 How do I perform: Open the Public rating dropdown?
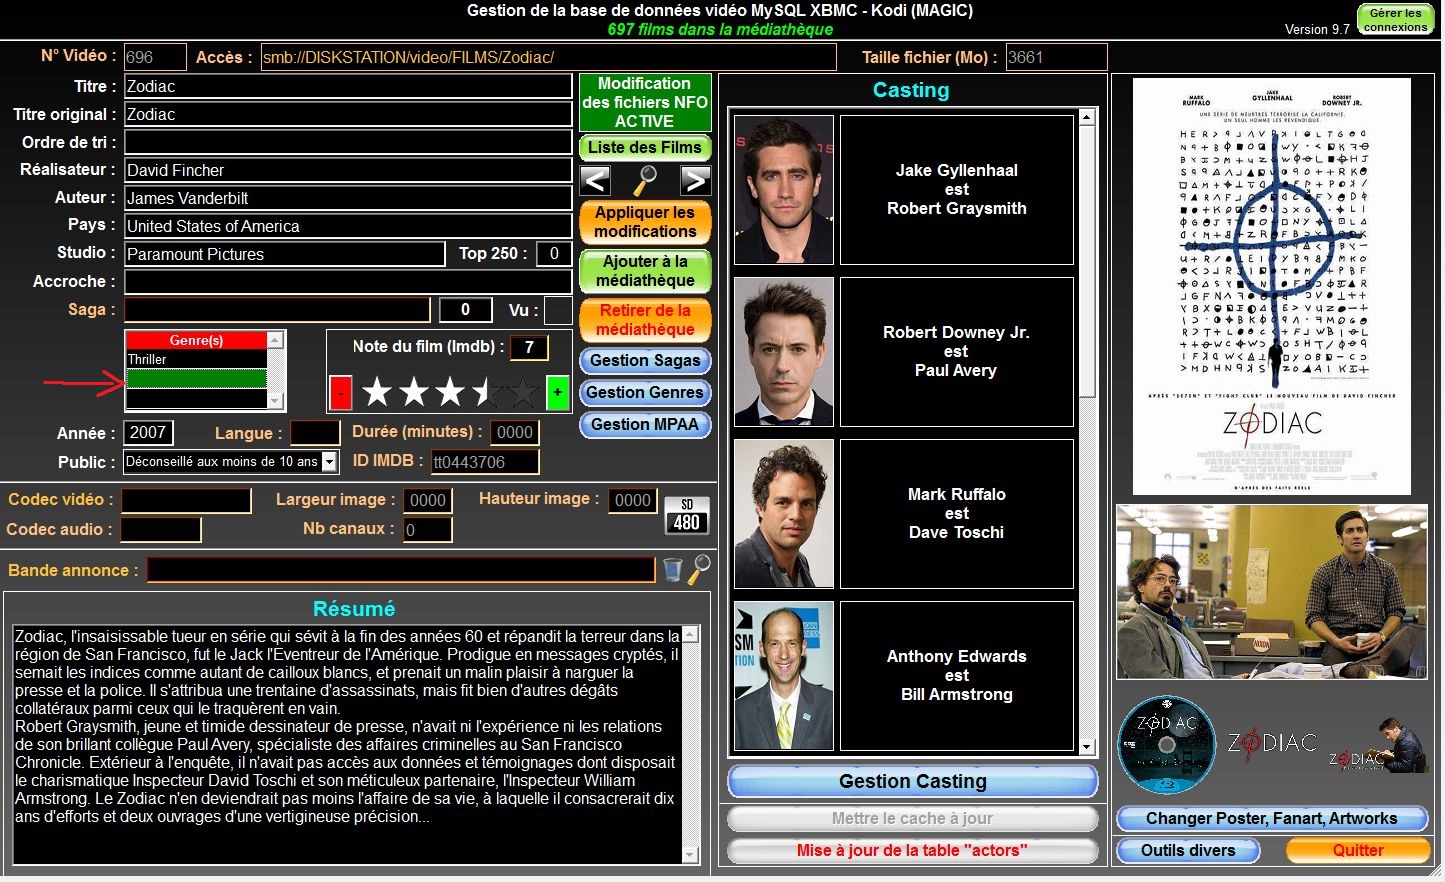pos(330,462)
